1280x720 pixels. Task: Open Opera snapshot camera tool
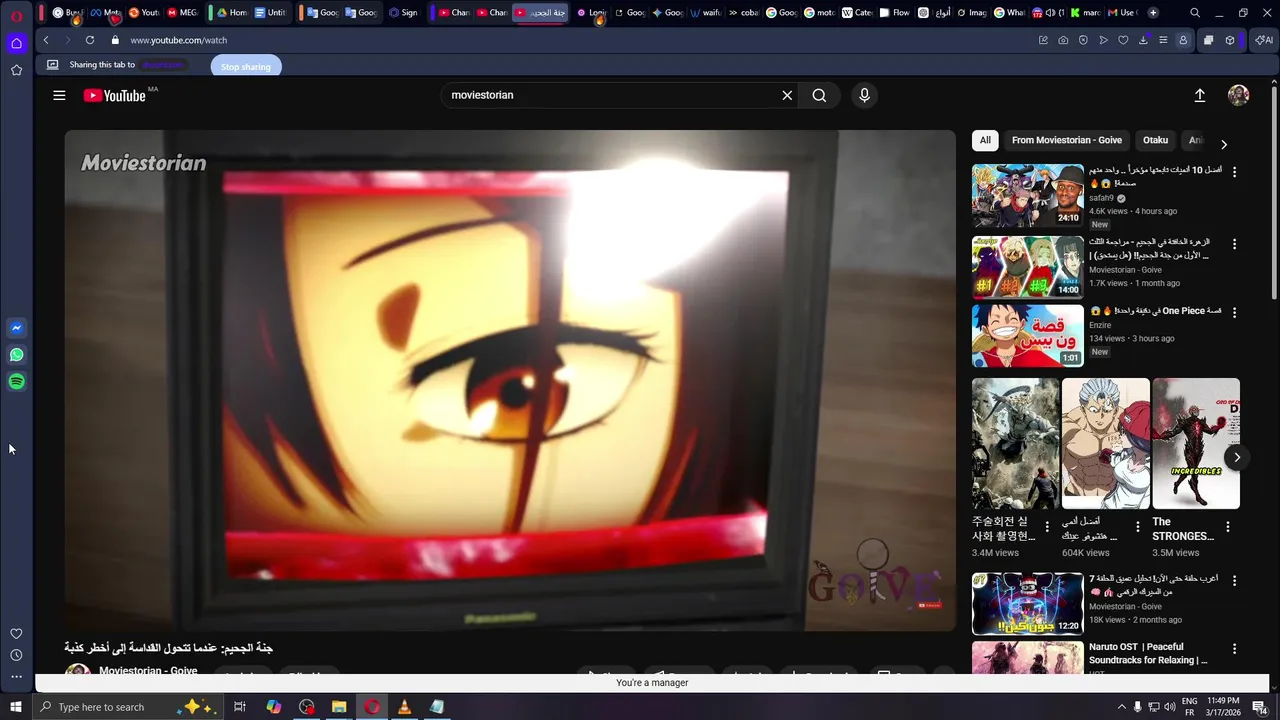tap(1063, 40)
